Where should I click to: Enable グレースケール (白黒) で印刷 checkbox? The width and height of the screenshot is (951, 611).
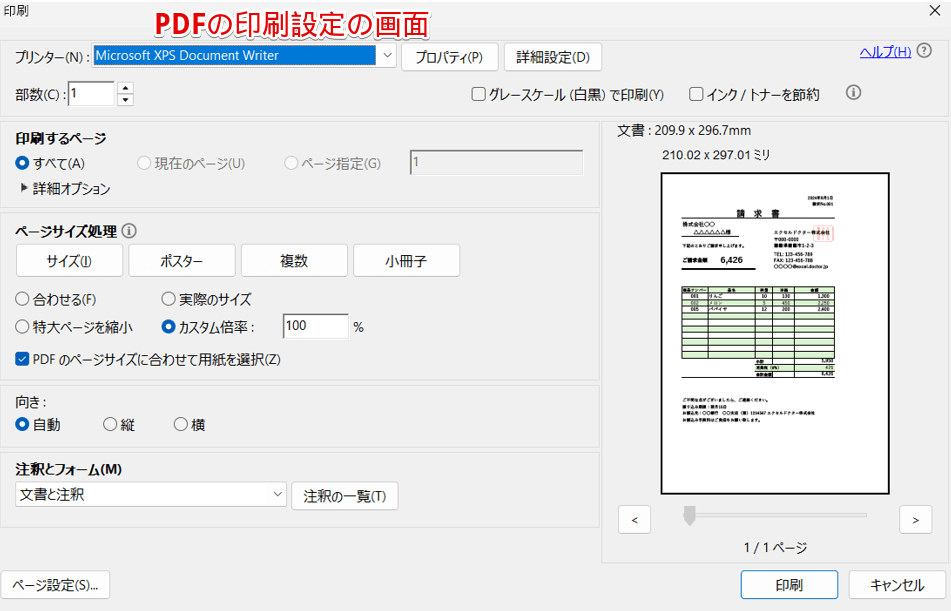[x=477, y=93]
